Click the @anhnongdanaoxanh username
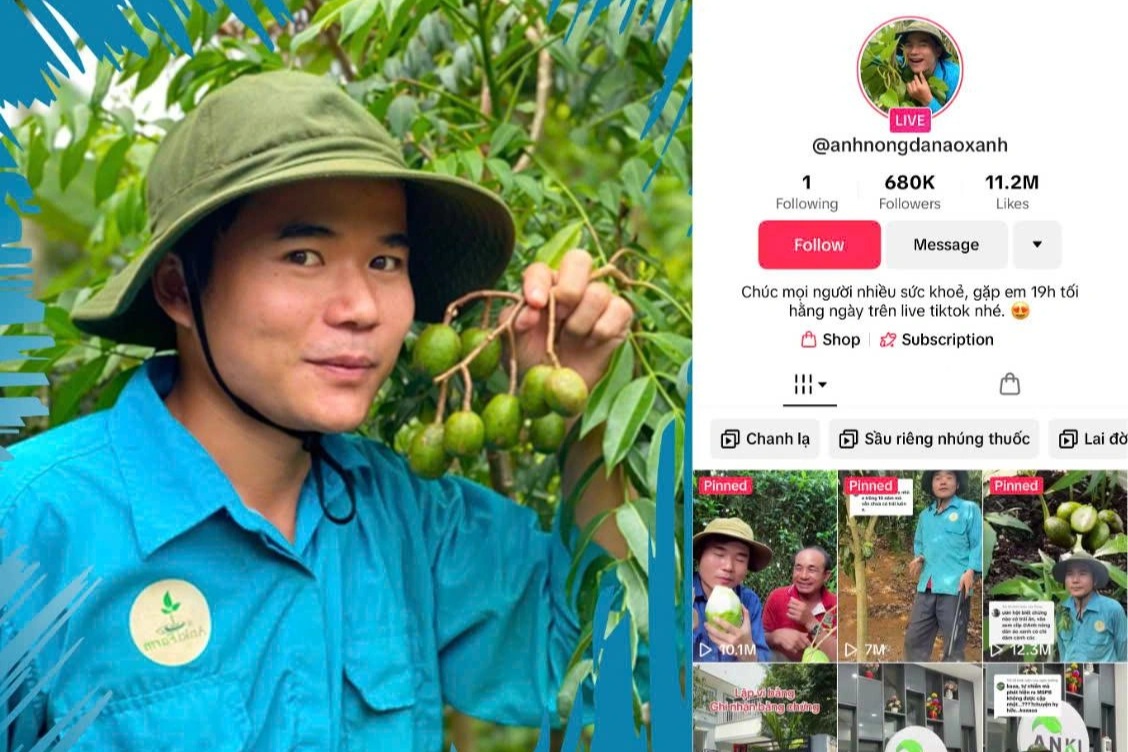The image size is (1128, 752). [909, 145]
